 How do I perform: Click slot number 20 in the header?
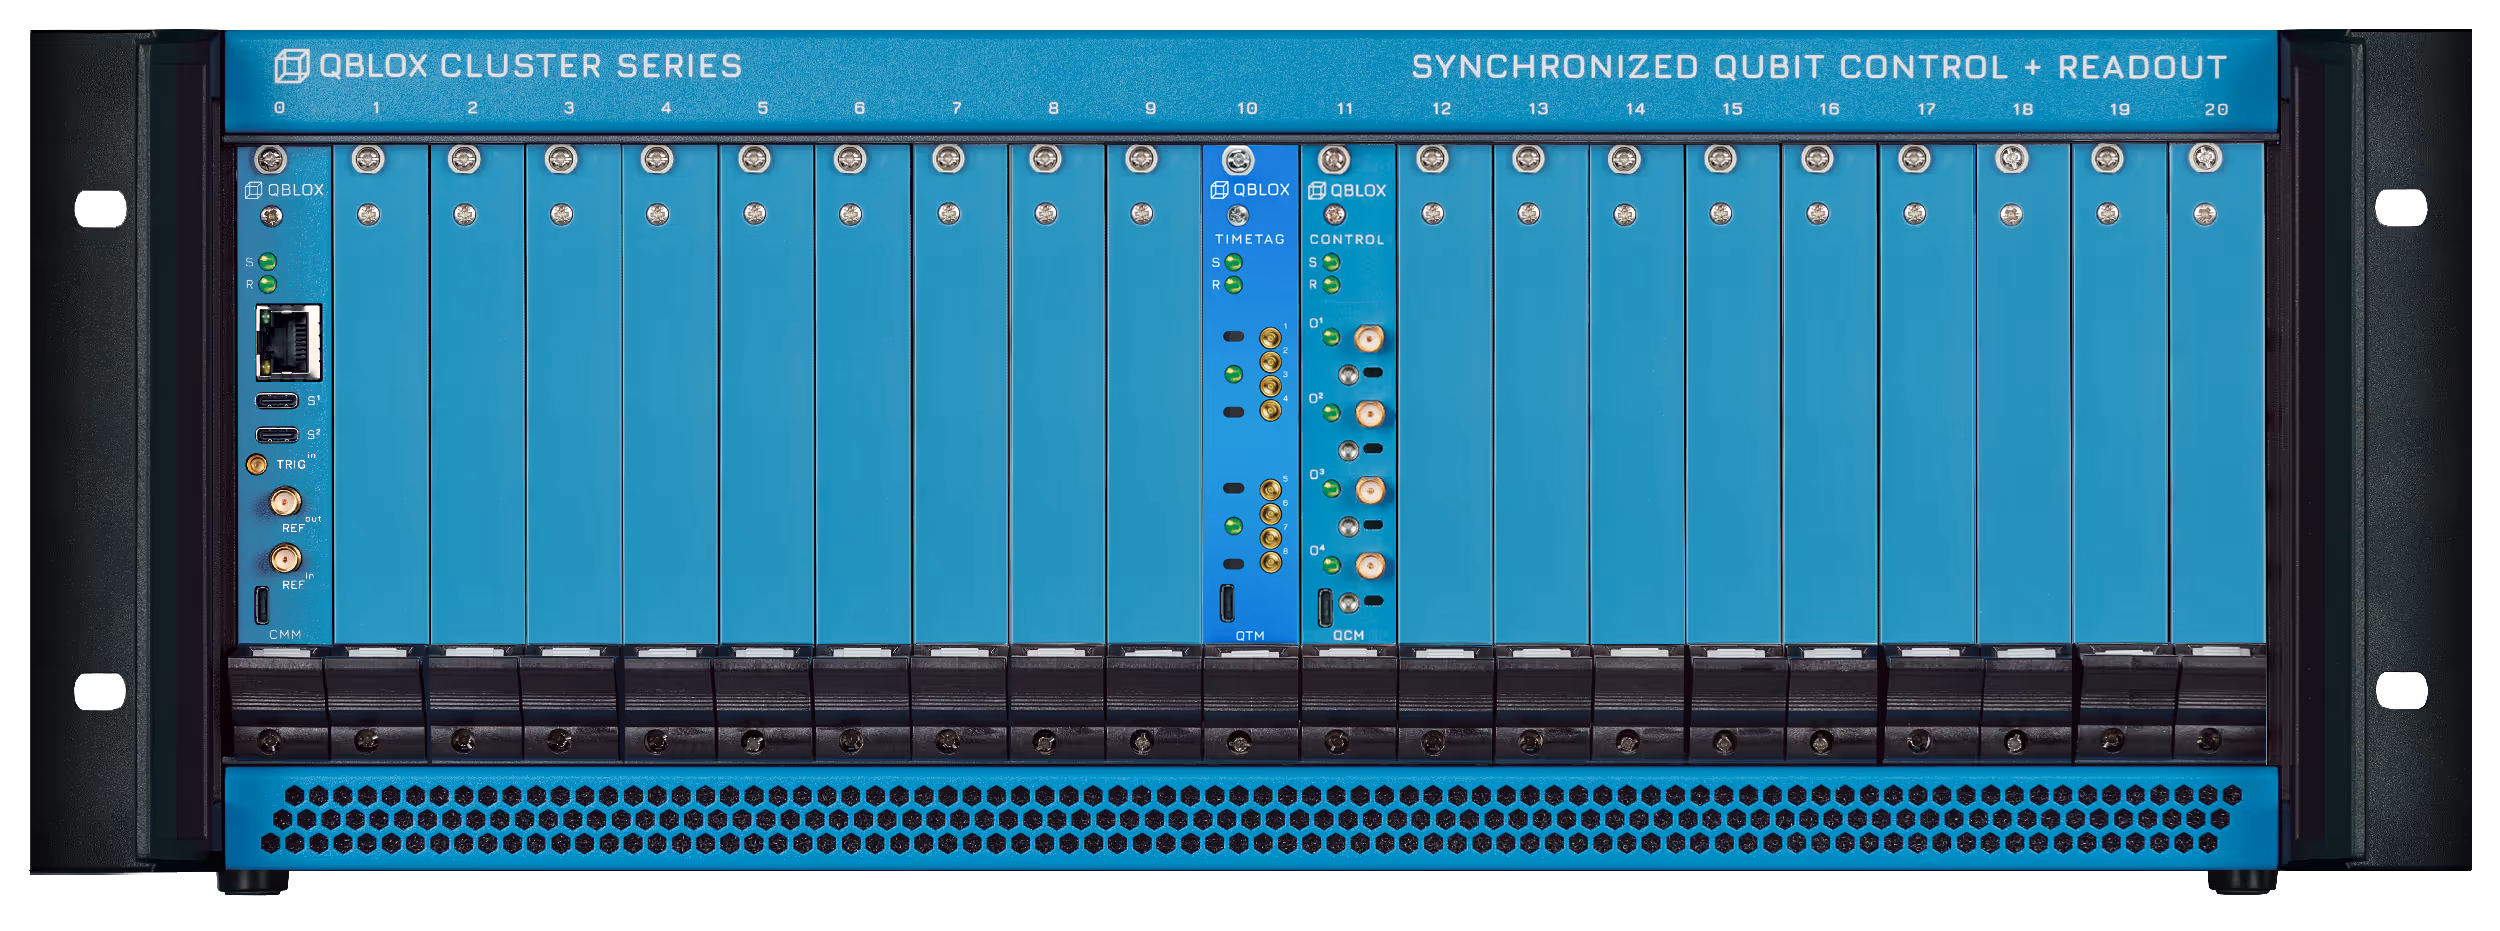(x=2216, y=109)
